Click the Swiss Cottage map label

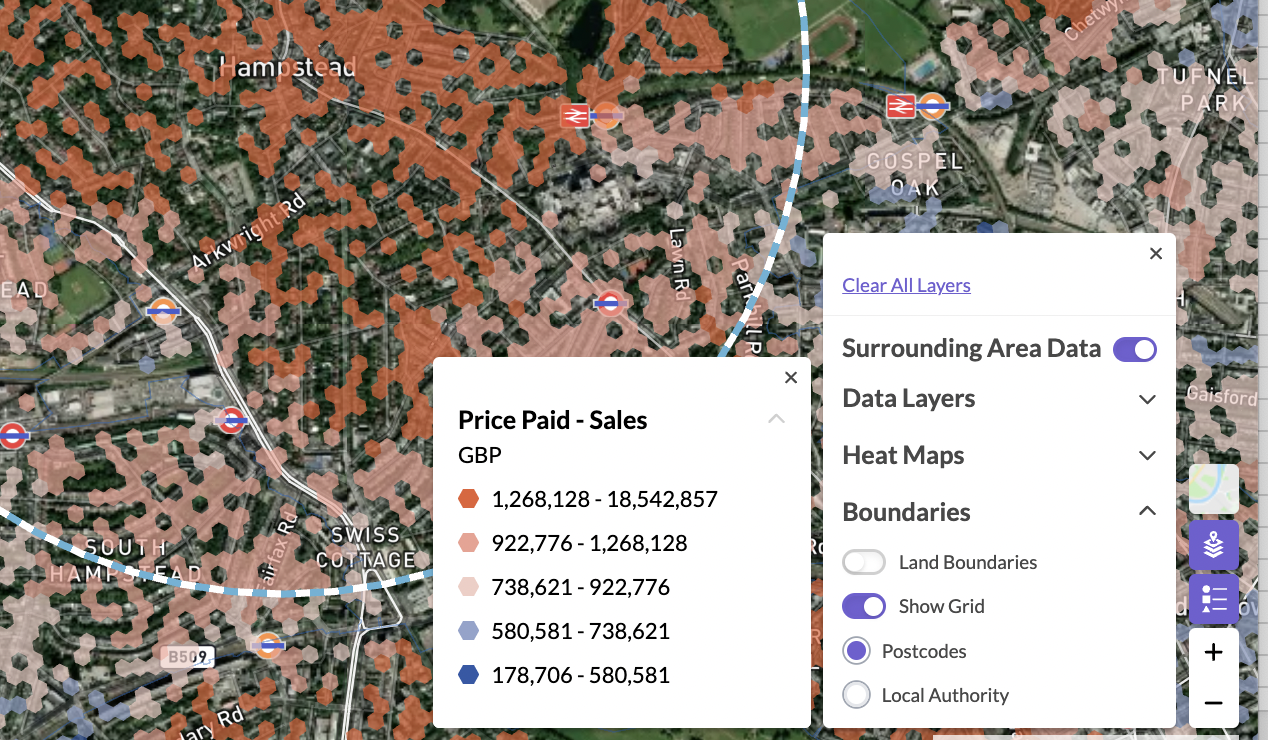click(x=366, y=547)
